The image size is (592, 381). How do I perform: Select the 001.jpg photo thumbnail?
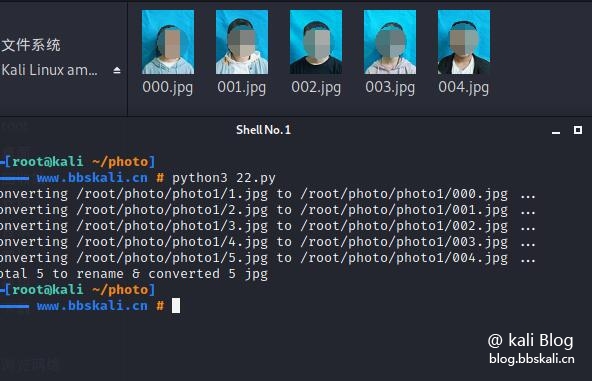click(242, 42)
